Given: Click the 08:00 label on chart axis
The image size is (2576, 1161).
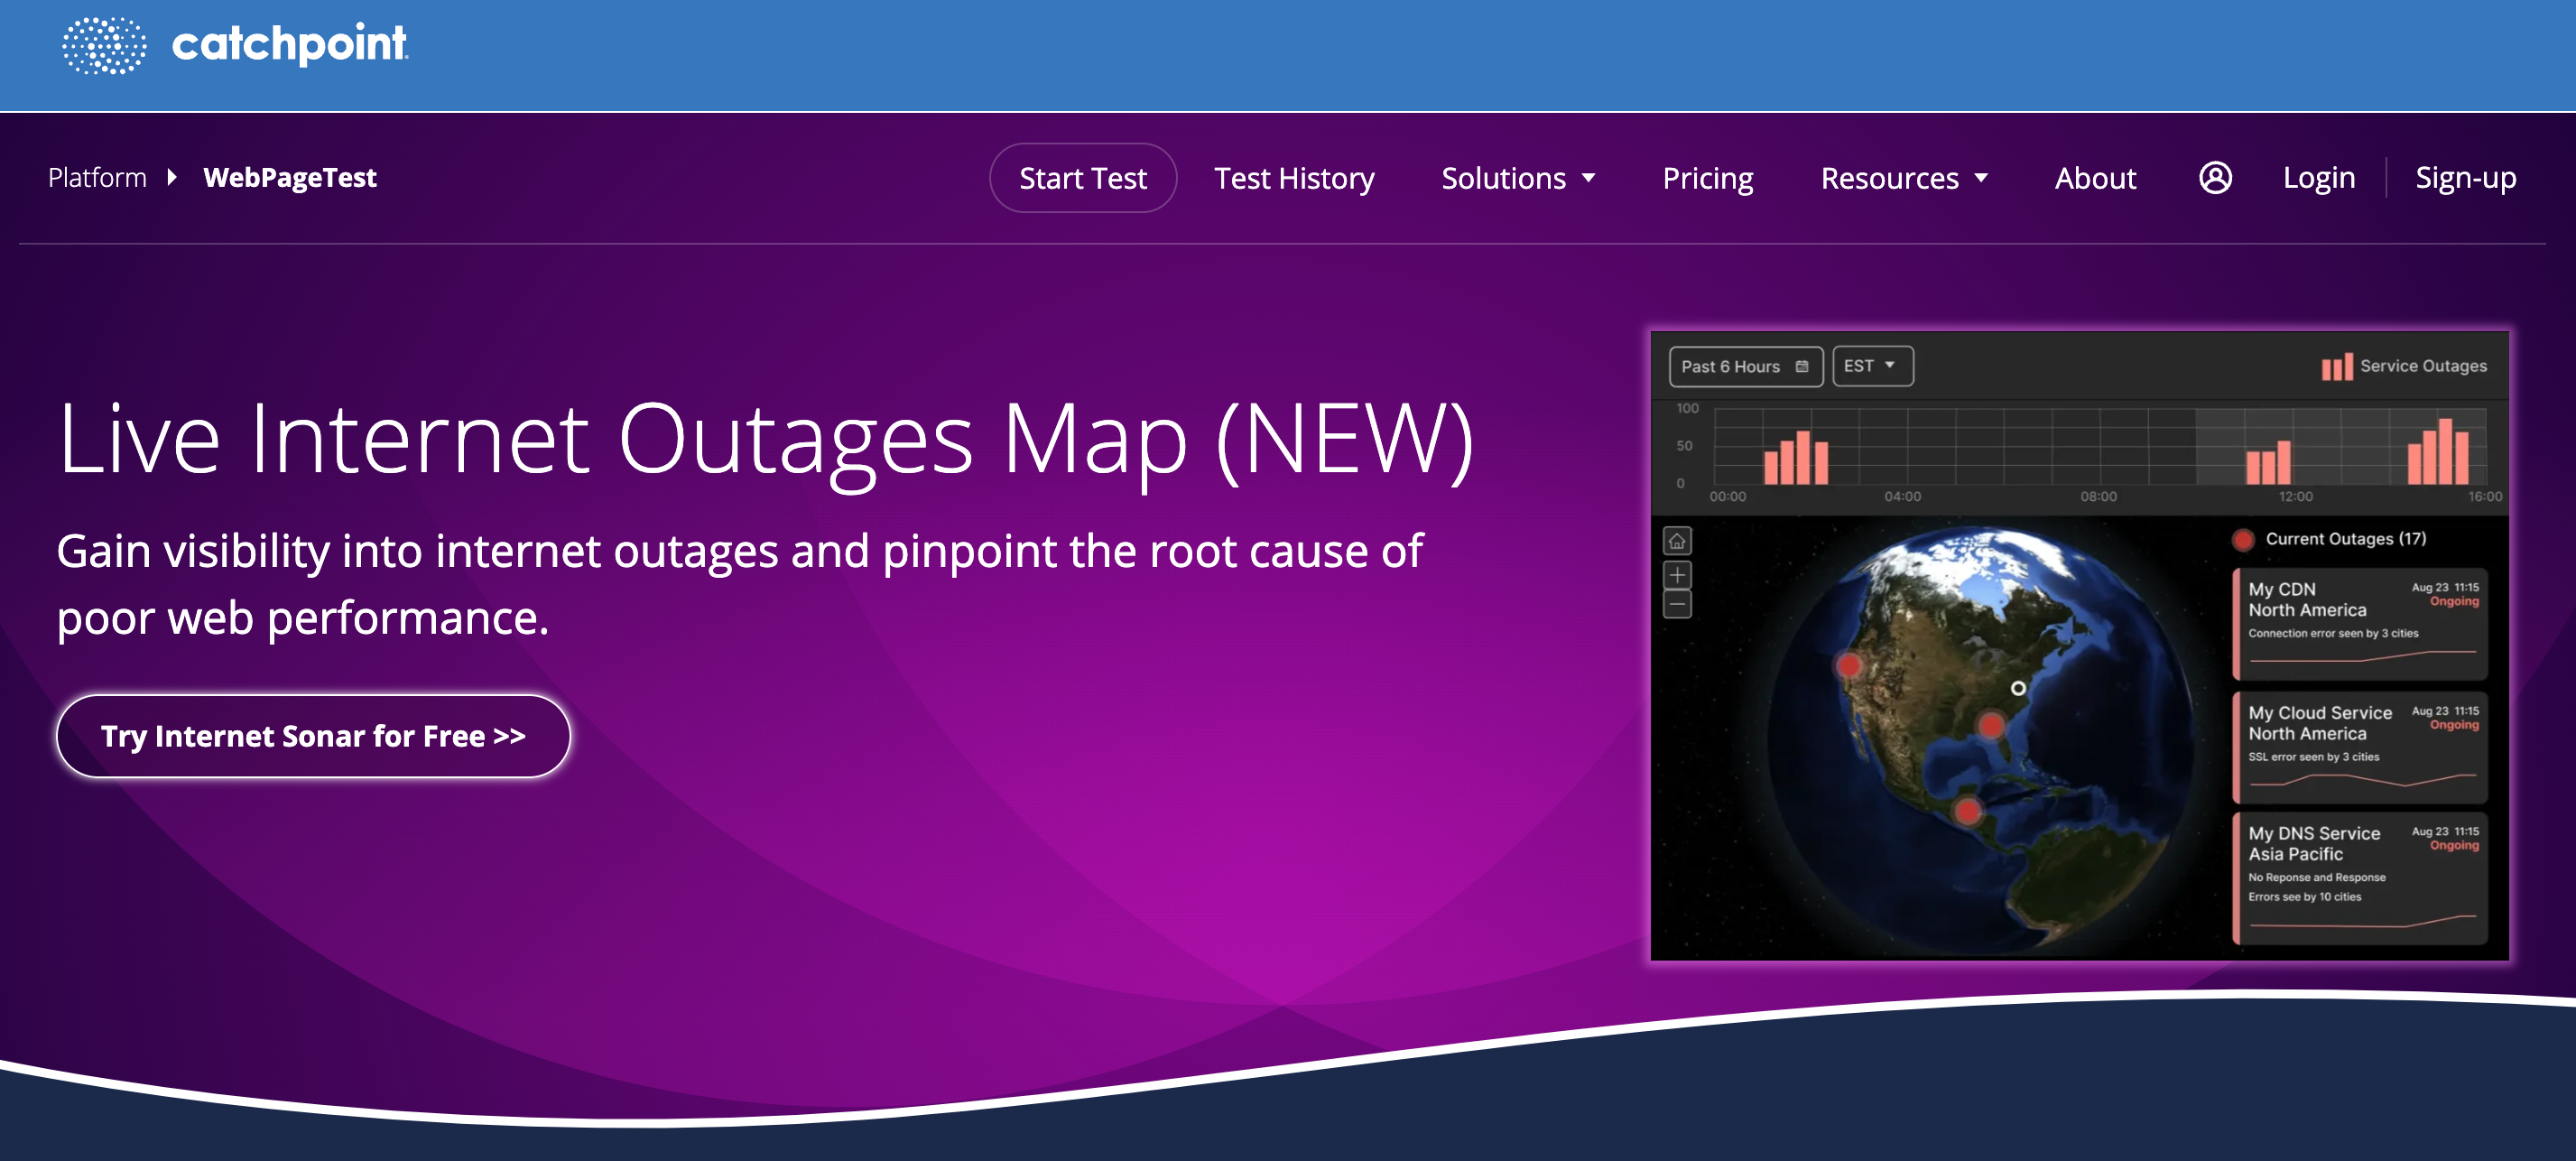Looking at the screenshot, I should (2098, 497).
